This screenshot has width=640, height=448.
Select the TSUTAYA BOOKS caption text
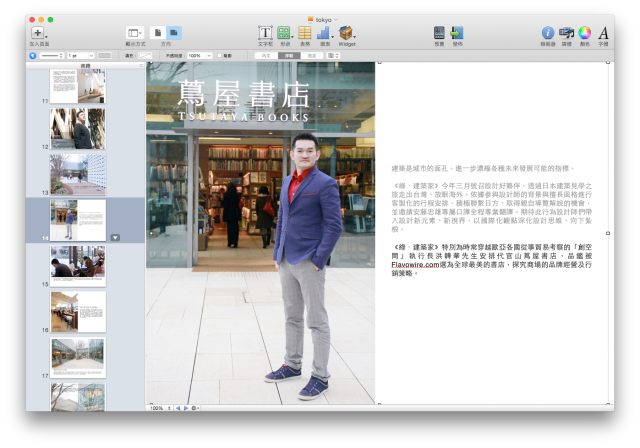pos(243,117)
